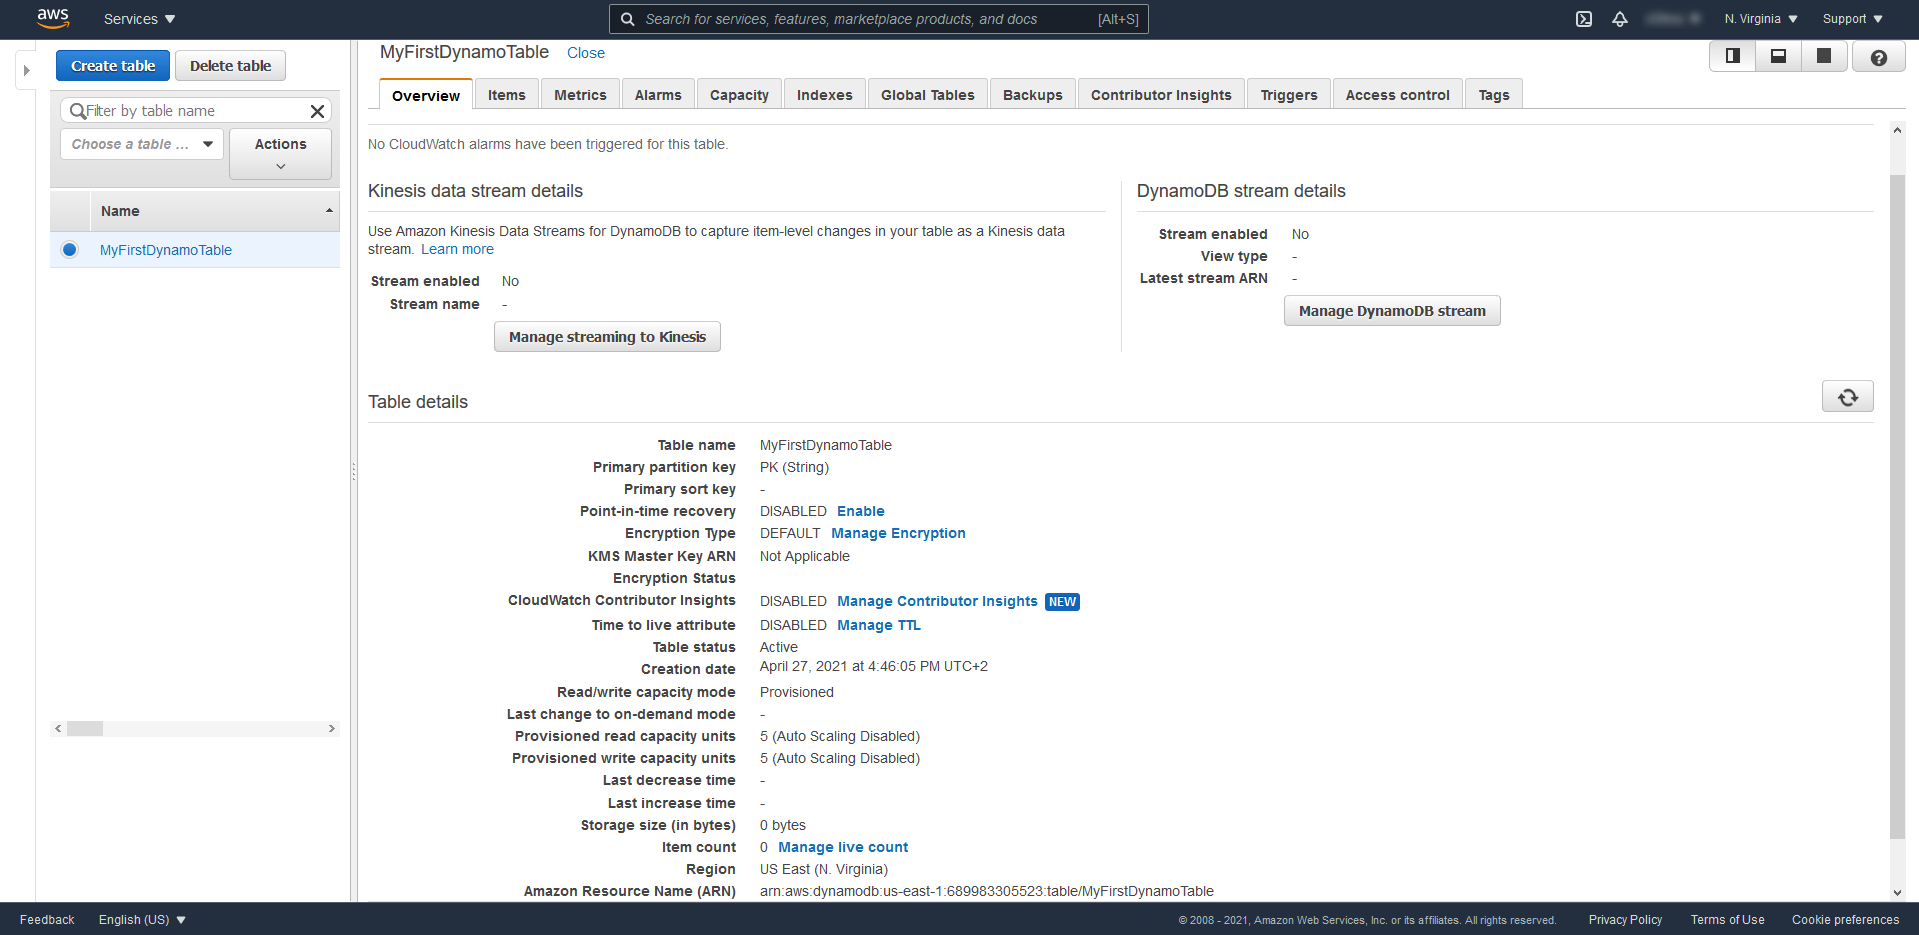This screenshot has width=1919, height=935.
Task: Click the Manage Encryption link
Action: [898, 533]
